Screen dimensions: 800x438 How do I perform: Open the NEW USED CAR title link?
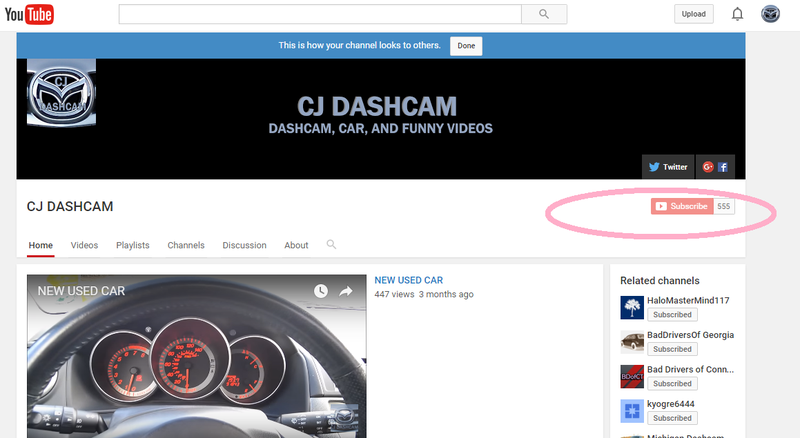click(409, 280)
